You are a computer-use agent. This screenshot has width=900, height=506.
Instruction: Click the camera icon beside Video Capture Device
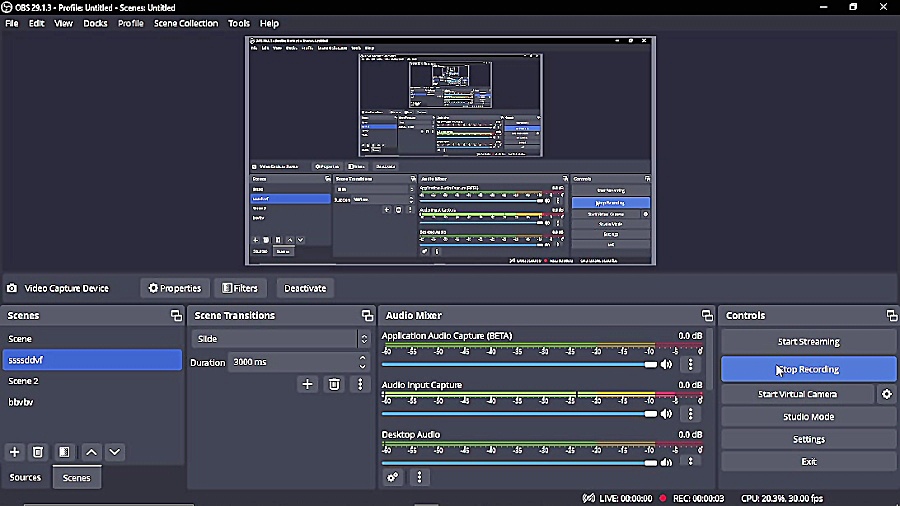click(11, 288)
